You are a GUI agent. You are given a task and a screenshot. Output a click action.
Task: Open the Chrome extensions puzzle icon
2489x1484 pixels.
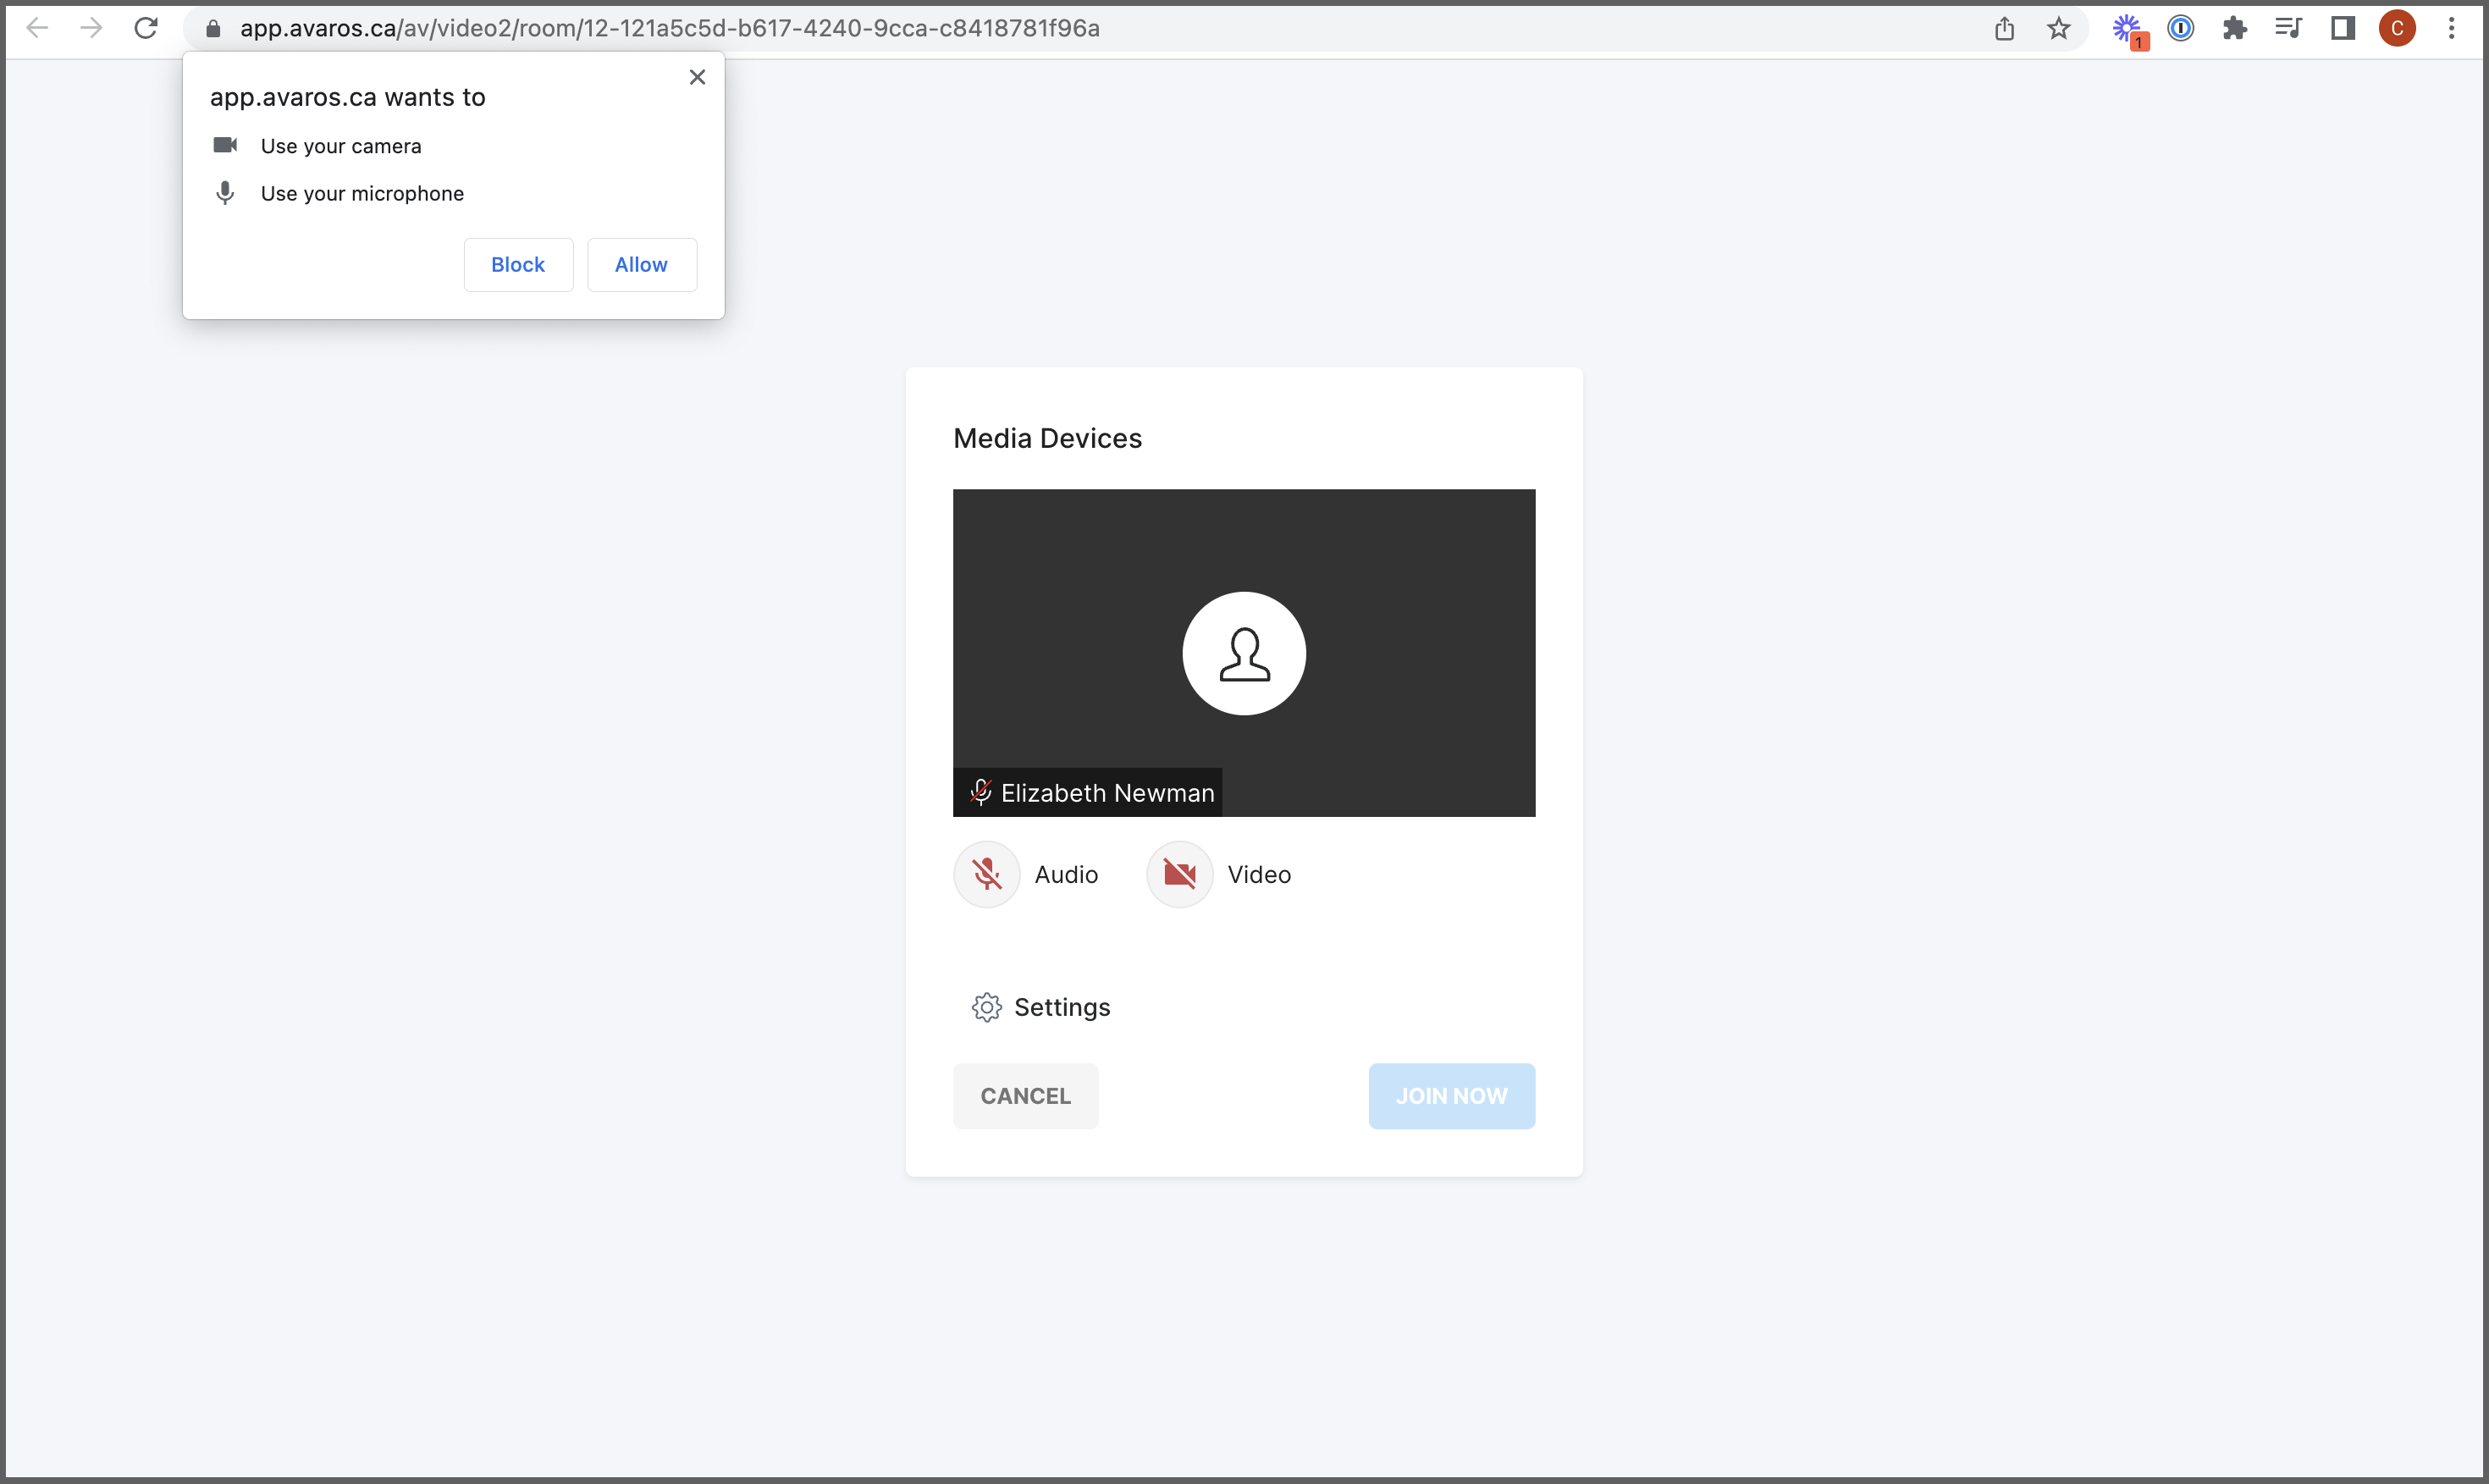(x=2235, y=28)
